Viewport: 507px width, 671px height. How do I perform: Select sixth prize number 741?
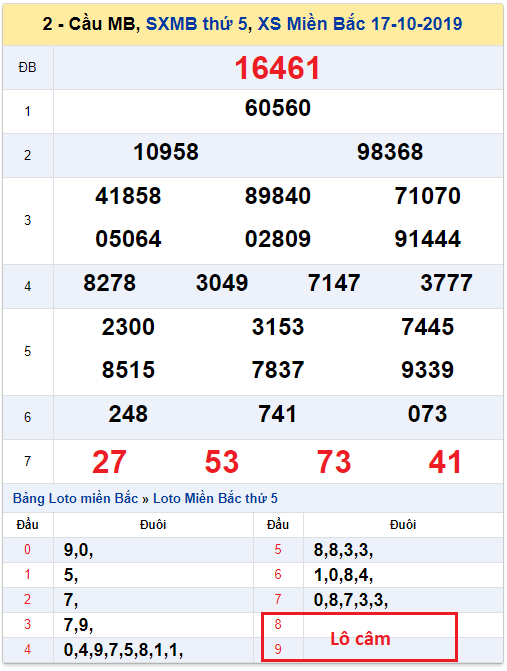(278, 414)
